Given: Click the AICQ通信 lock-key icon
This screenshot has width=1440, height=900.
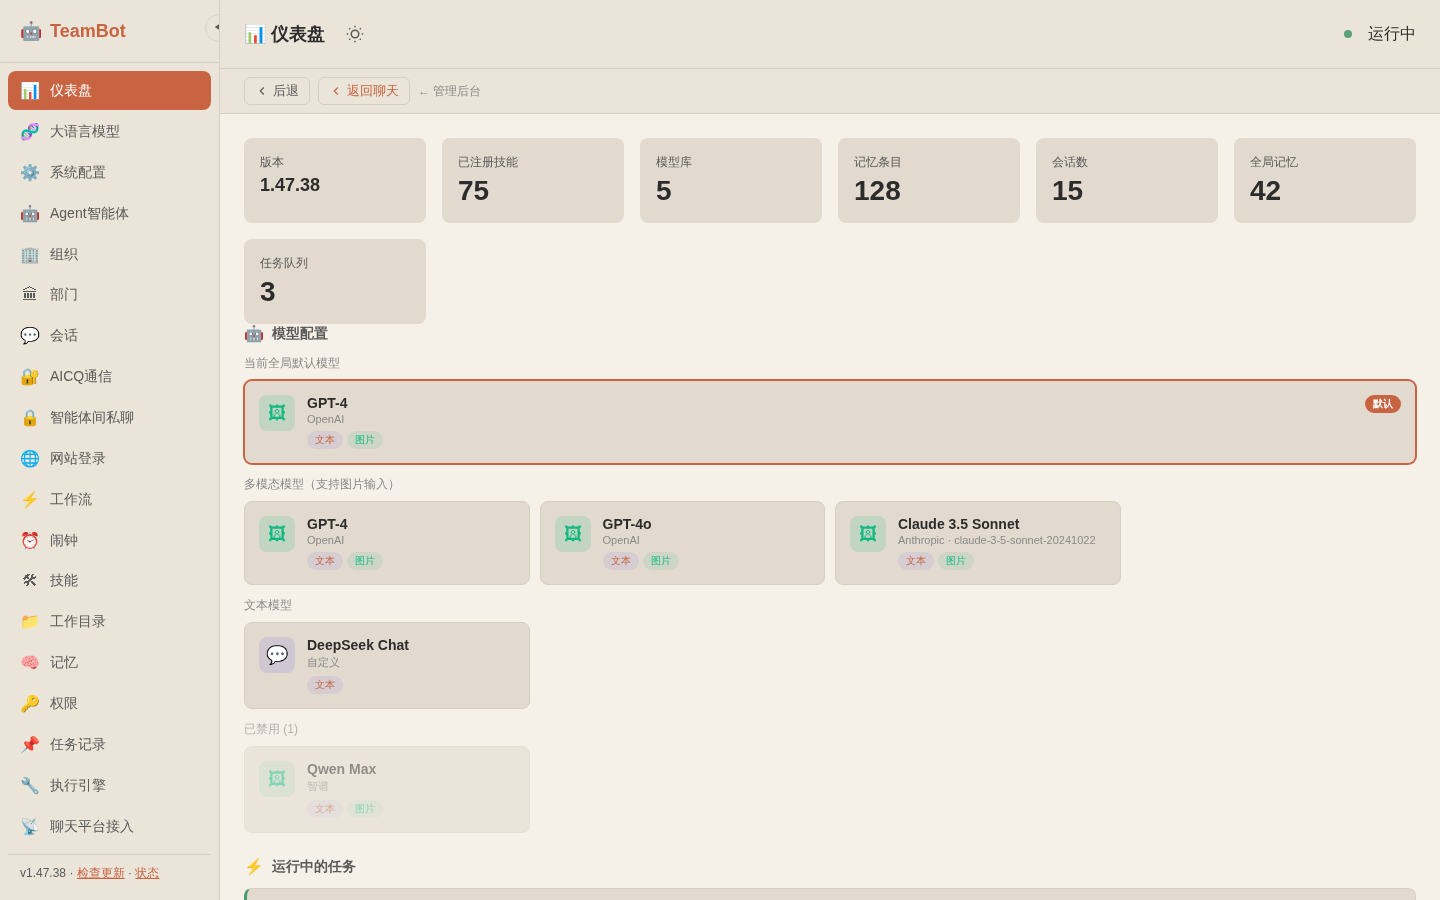Looking at the screenshot, I should tap(30, 376).
